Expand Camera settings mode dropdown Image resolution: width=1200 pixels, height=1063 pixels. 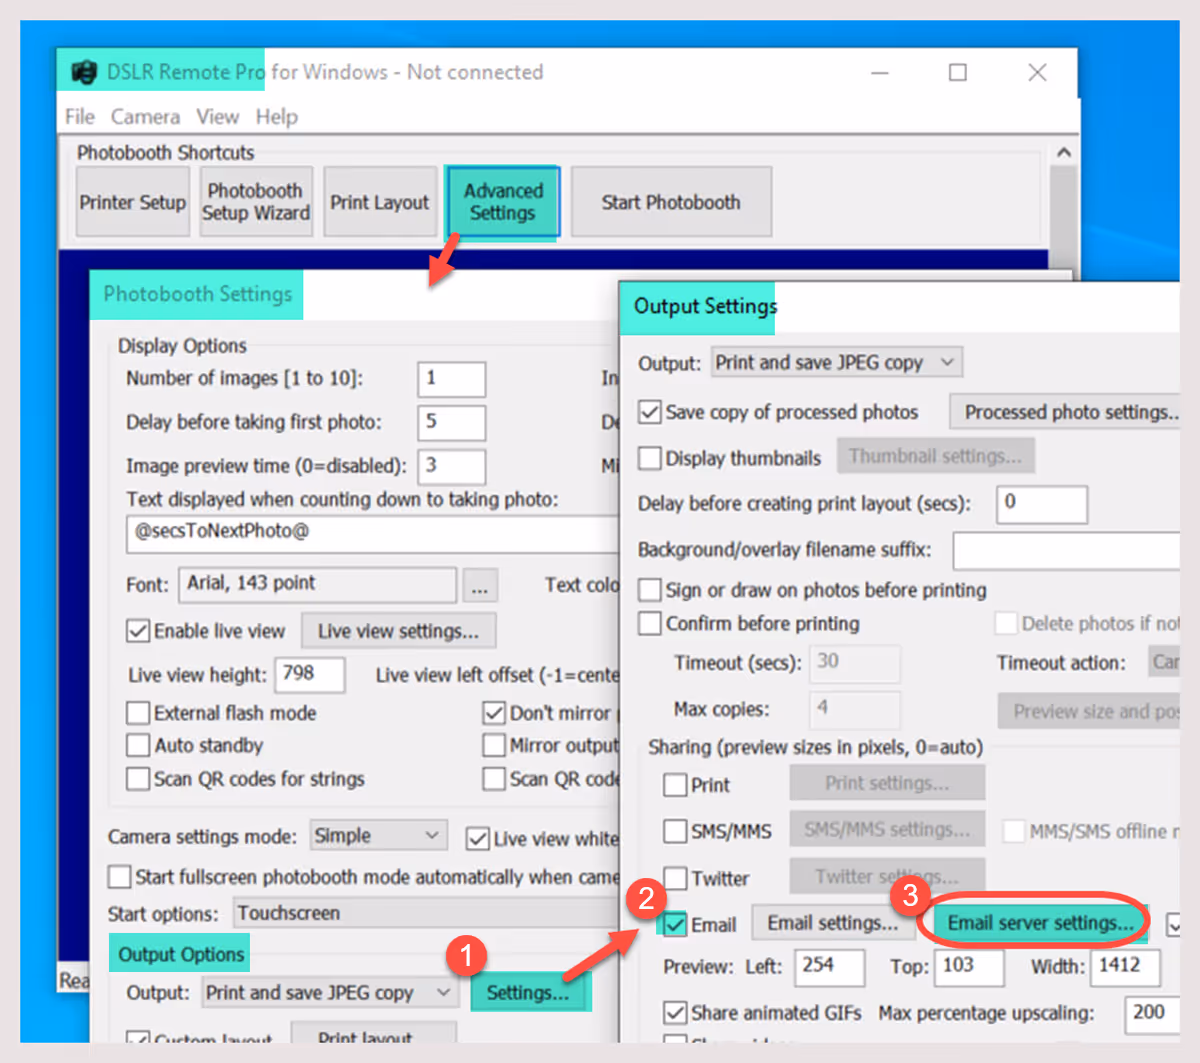coord(377,836)
